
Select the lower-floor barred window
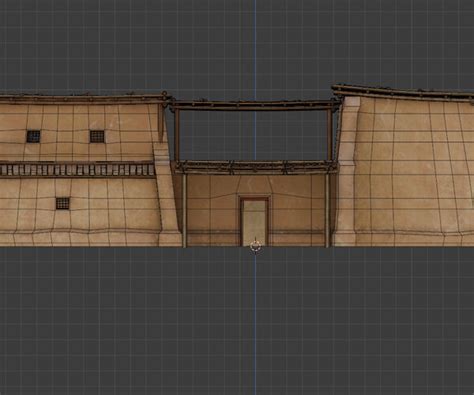(63, 203)
